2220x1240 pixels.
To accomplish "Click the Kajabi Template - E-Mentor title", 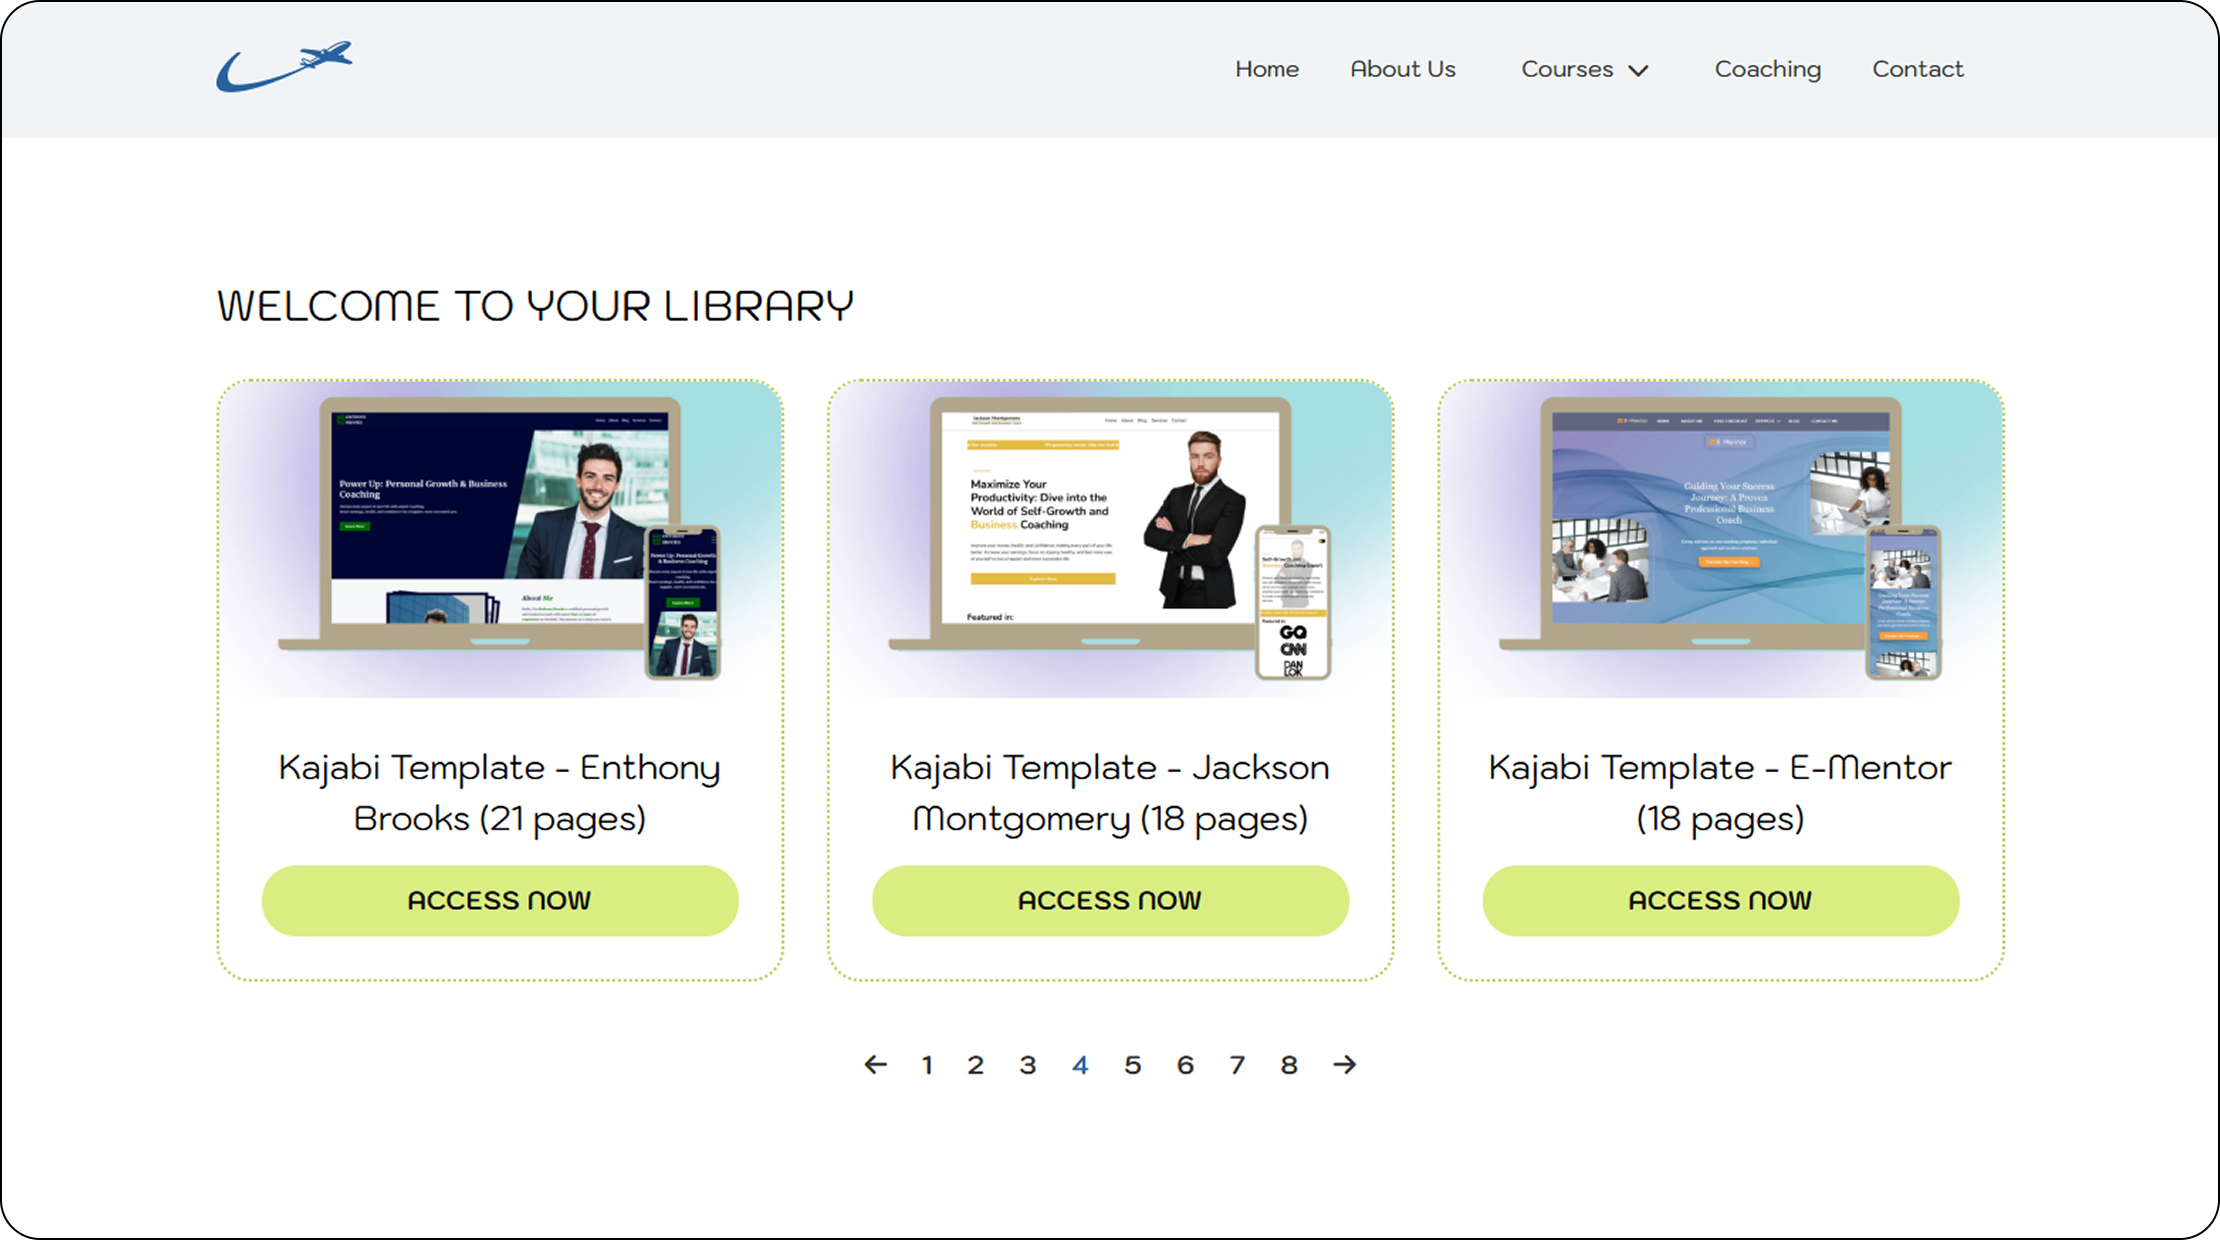I will pos(1720,792).
